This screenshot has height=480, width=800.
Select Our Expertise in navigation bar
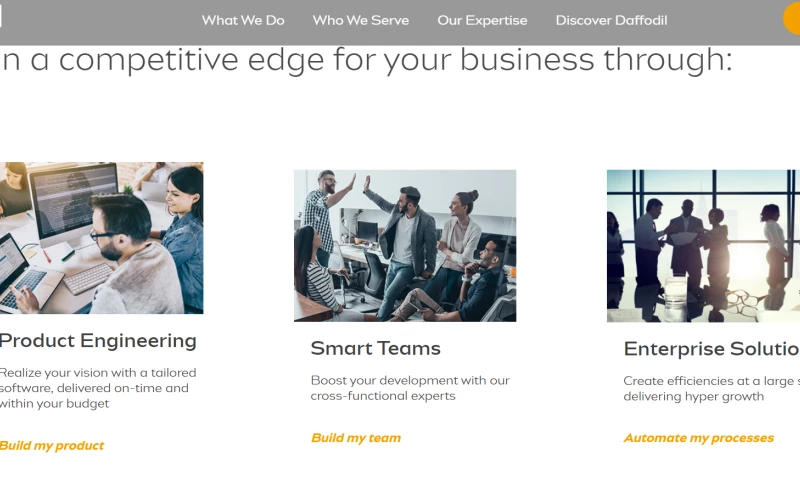(482, 20)
